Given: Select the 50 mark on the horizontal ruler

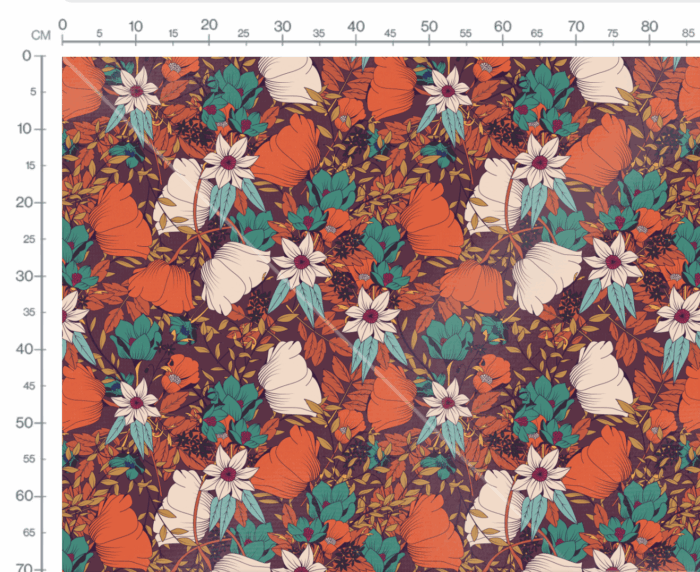Looking at the screenshot, I should pos(429,26).
